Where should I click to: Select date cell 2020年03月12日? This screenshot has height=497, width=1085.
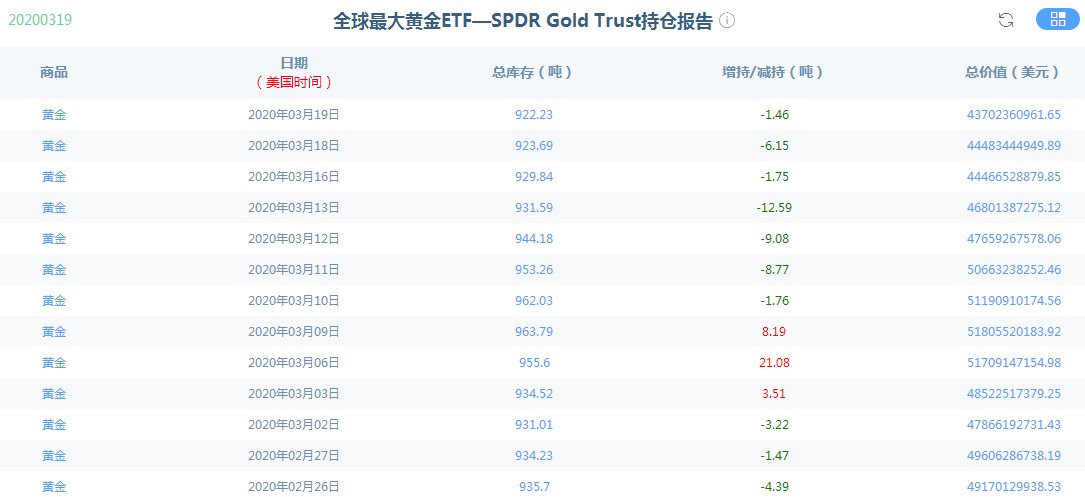294,239
